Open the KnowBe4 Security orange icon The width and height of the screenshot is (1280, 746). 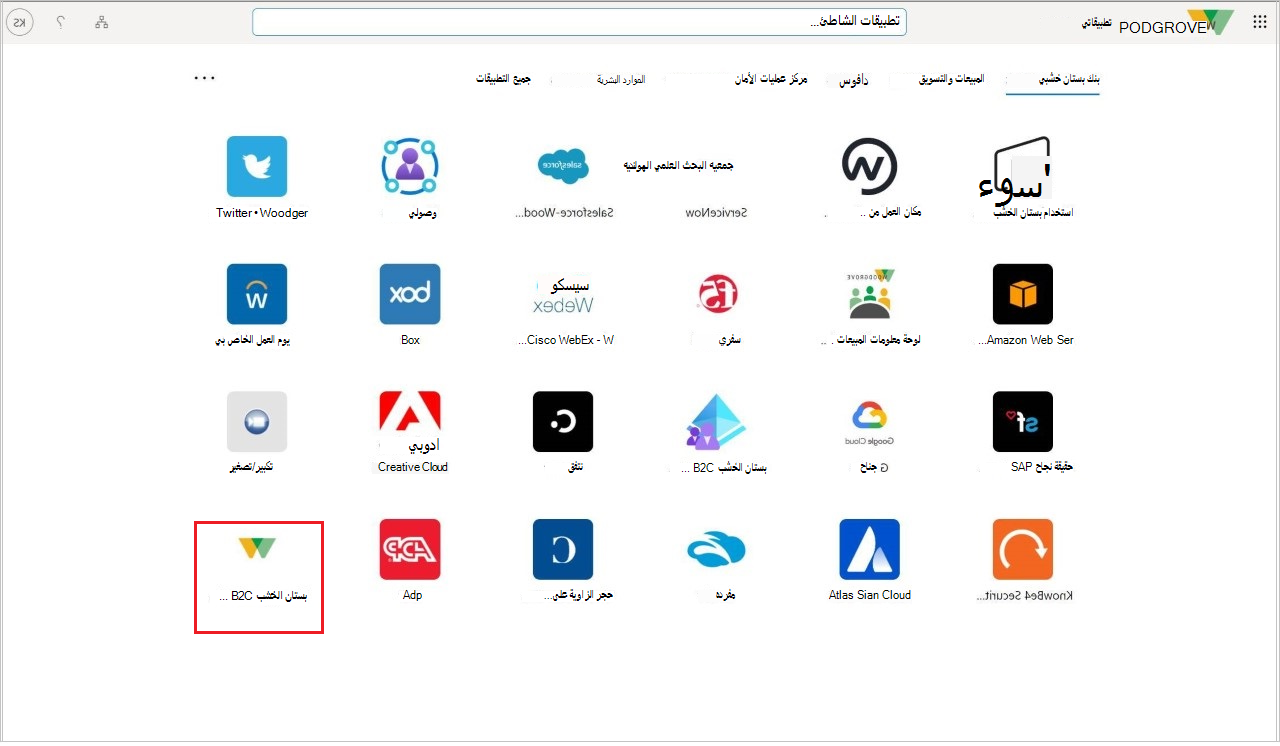click(x=1023, y=549)
